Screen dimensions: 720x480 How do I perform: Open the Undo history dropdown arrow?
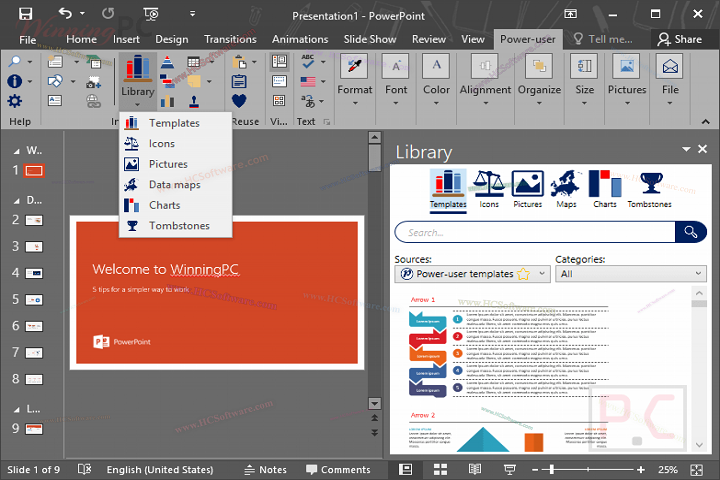pyautogui.click(x=82, y=14)
